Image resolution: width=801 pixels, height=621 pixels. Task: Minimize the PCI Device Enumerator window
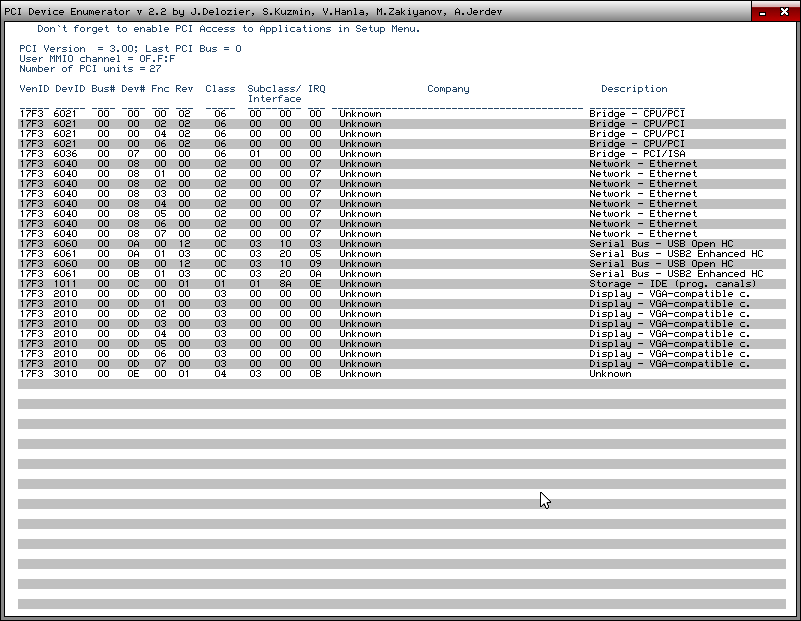762,12
